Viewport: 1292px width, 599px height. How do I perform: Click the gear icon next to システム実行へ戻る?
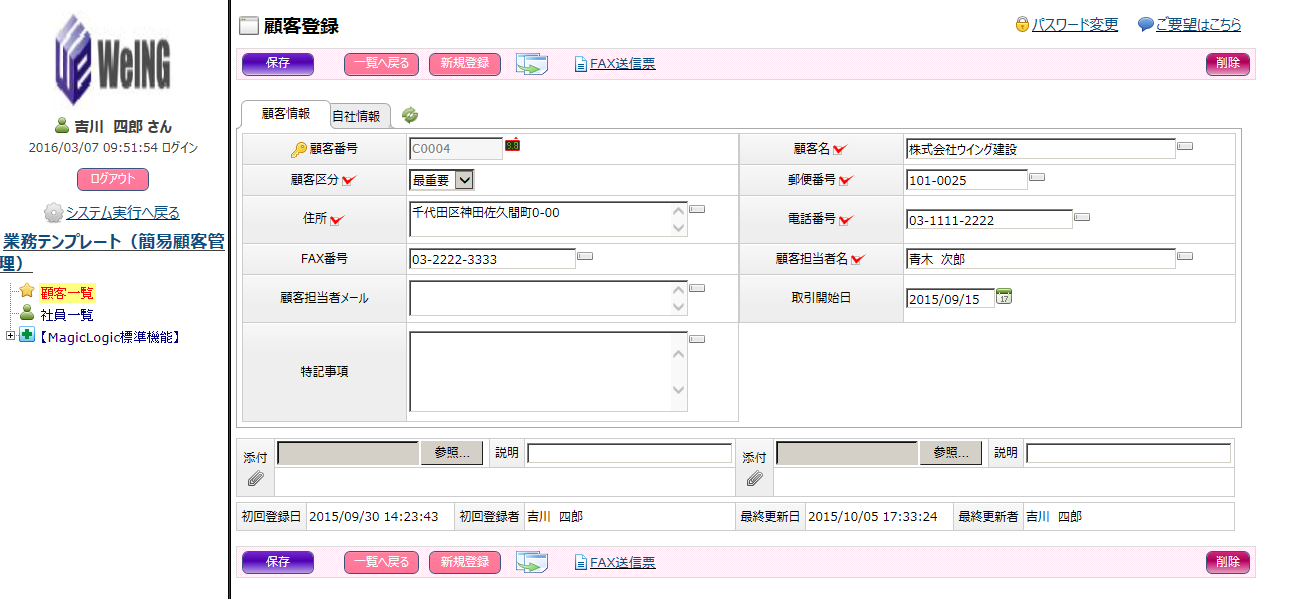(53, 213)
